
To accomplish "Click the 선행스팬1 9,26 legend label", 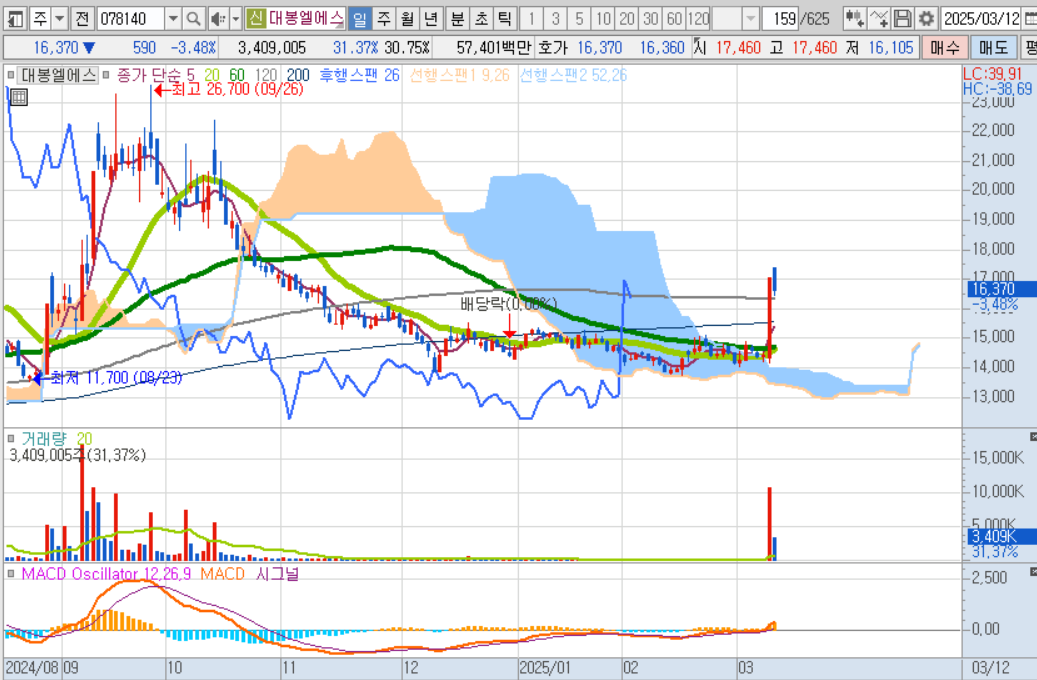I will point(460,75).
